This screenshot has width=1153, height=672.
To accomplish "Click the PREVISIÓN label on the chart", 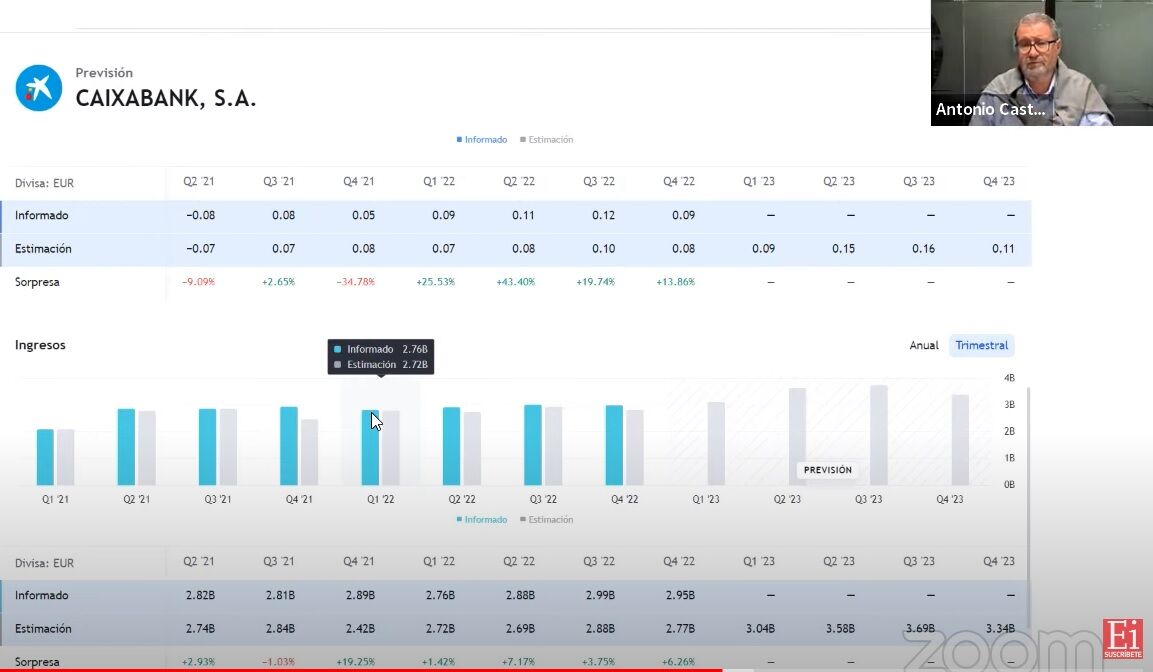I will [x=828, y=470].
